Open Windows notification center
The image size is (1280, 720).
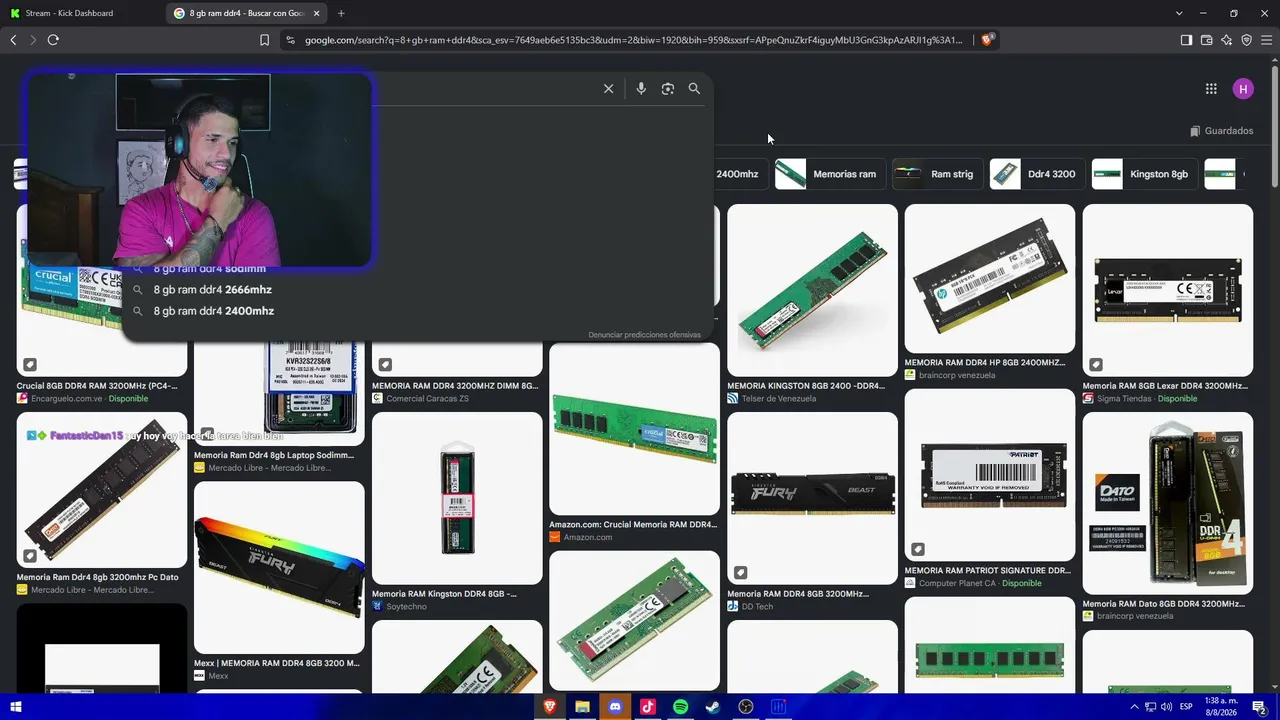(x=1260, y=707)
